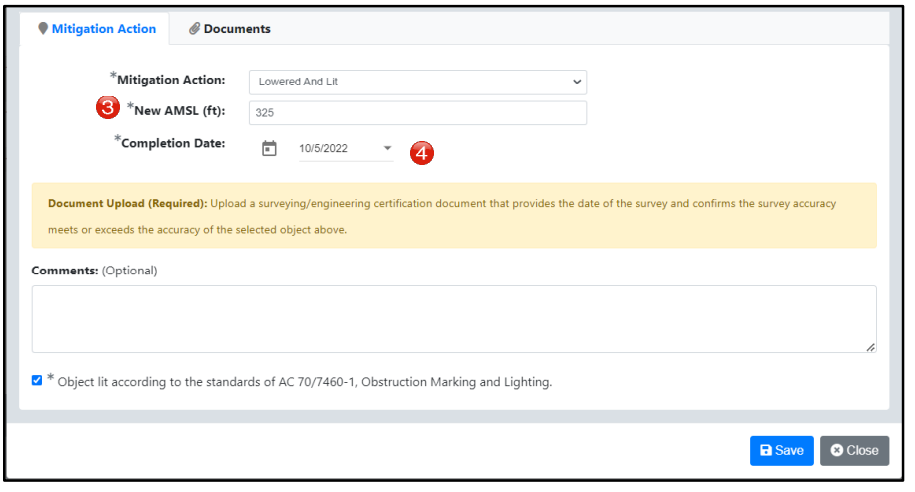Focus the New AMSL (ft) field
This screenshot has width=915, height=492.
pos(418,113)
